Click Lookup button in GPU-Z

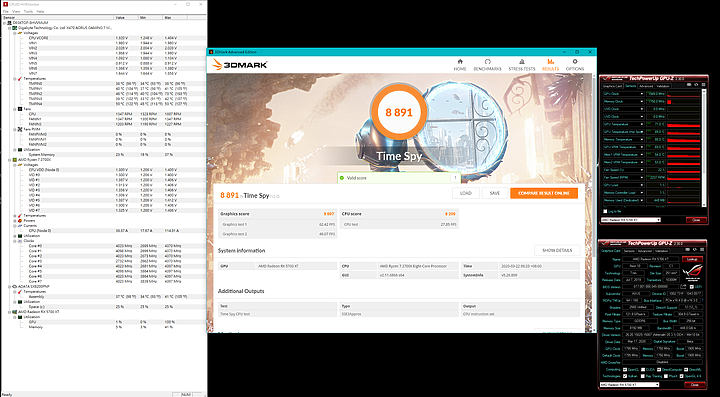pos(692,259)
